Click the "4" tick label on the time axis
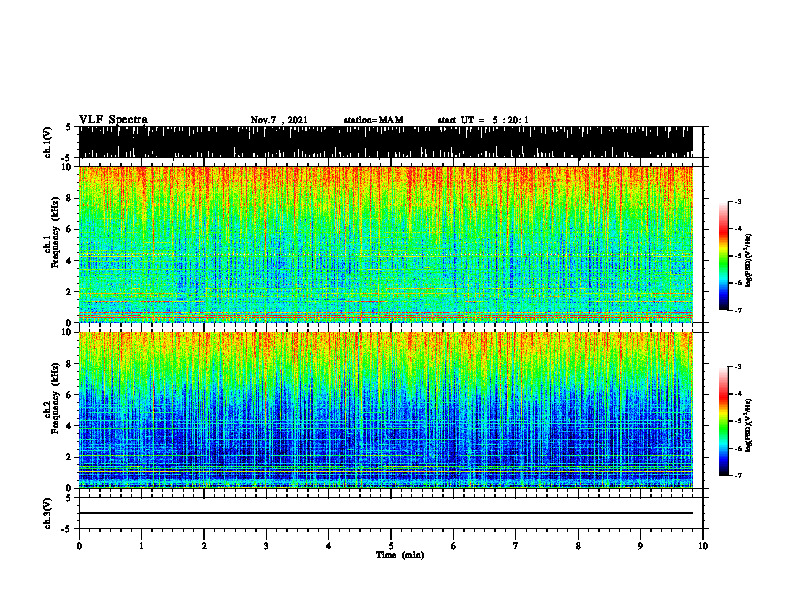Viewport: 792px width, 612px height. (x=329, y=546)
